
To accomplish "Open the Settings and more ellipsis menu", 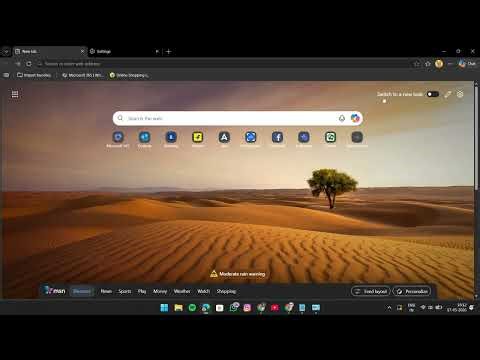I will point(450,64).
